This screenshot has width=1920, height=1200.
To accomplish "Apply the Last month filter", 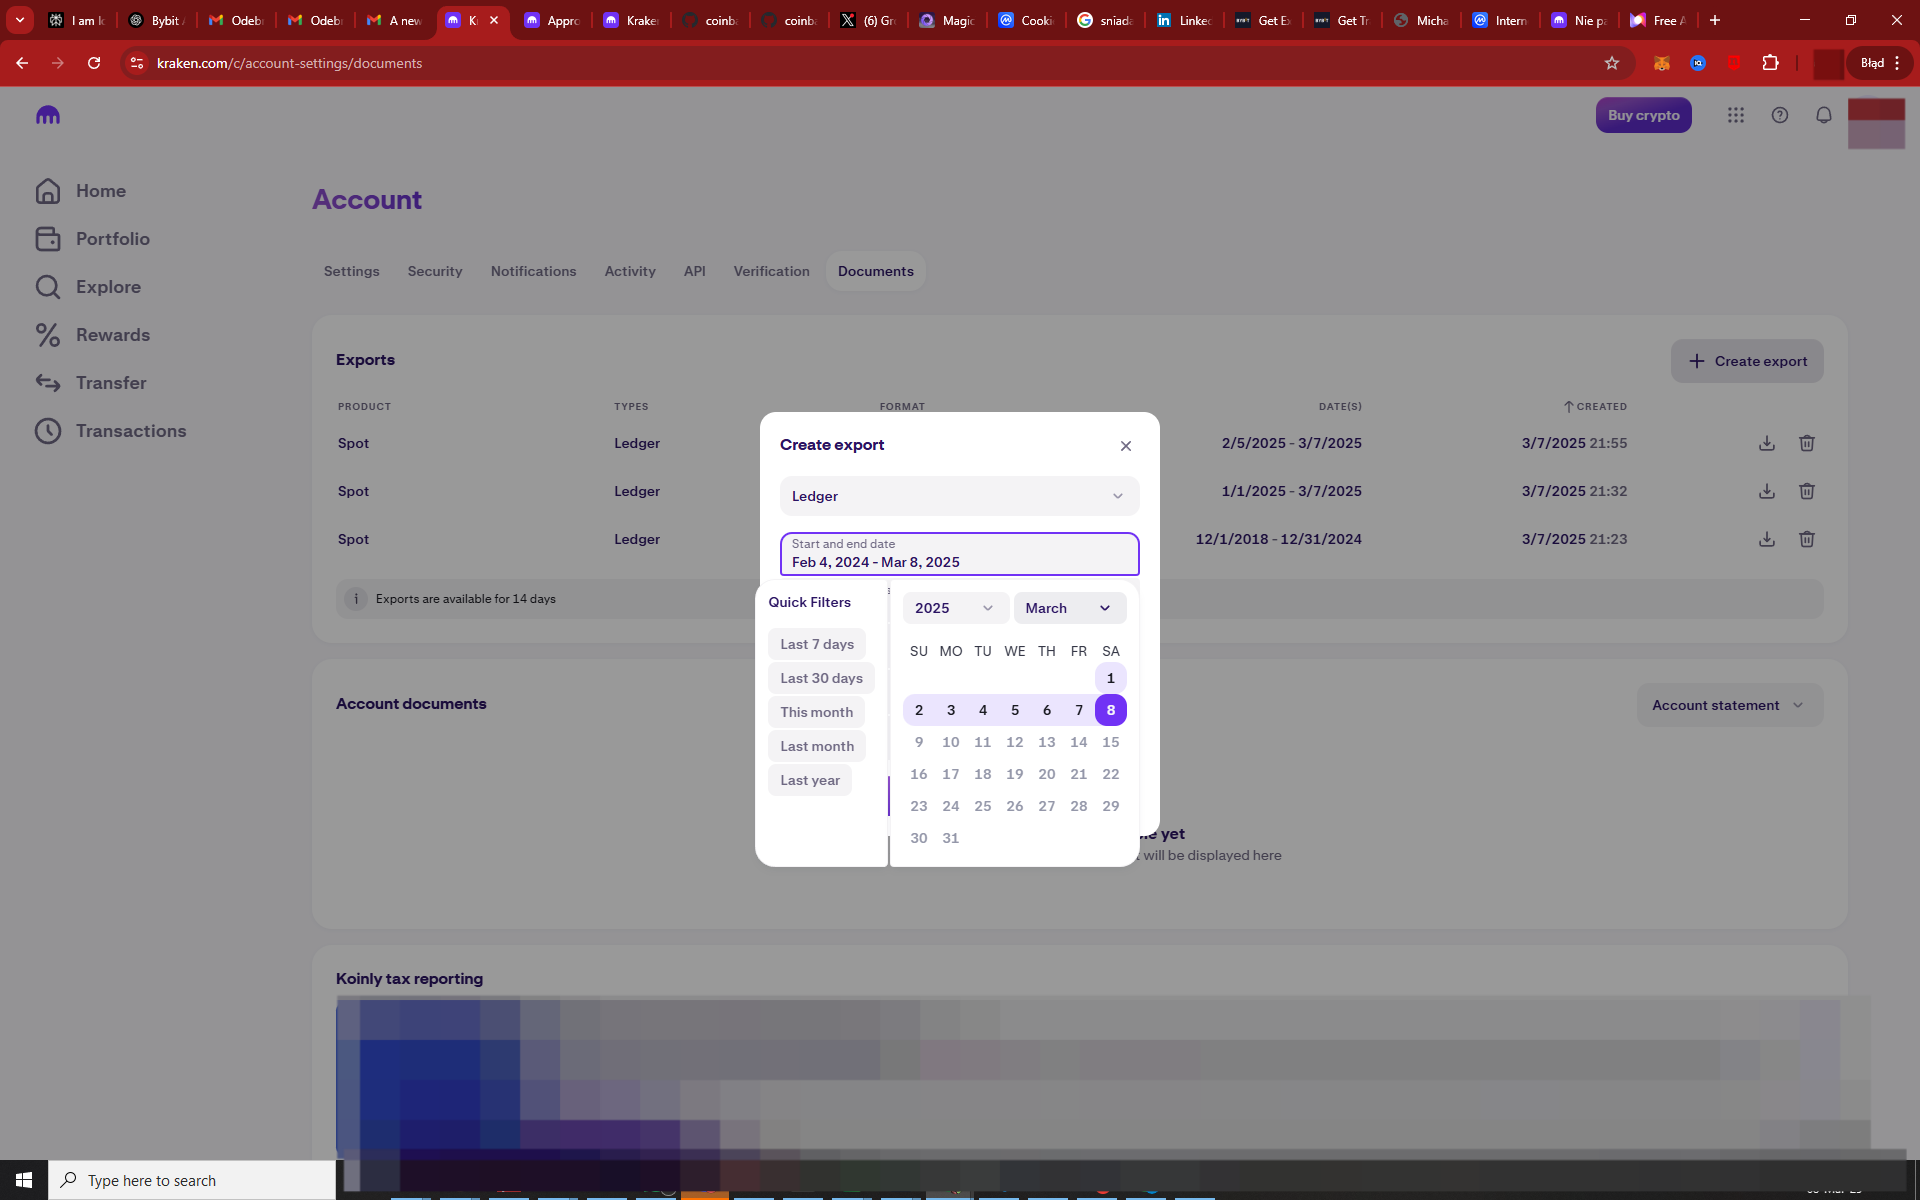I will click(x=817, y=746).
